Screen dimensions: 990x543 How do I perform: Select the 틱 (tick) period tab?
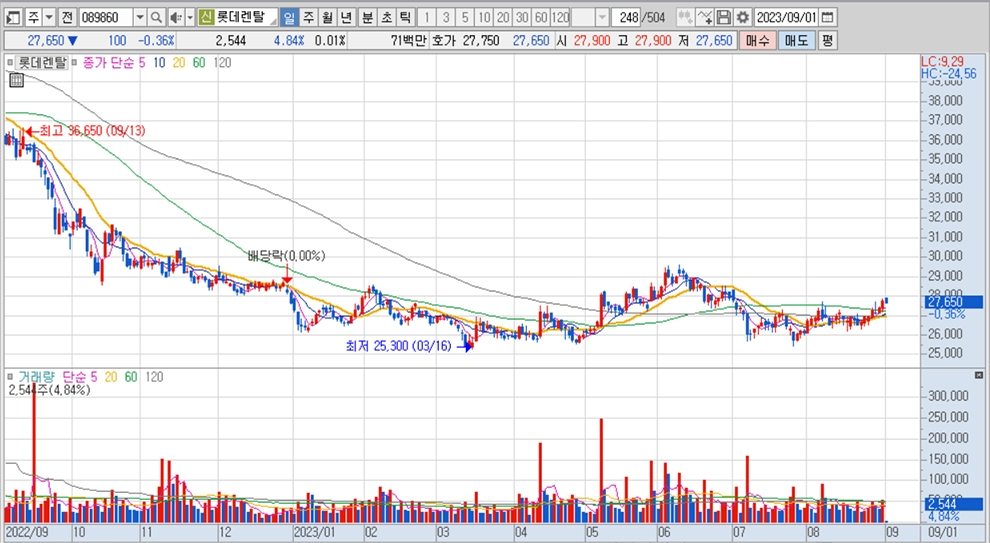click(x=404, y=18)
